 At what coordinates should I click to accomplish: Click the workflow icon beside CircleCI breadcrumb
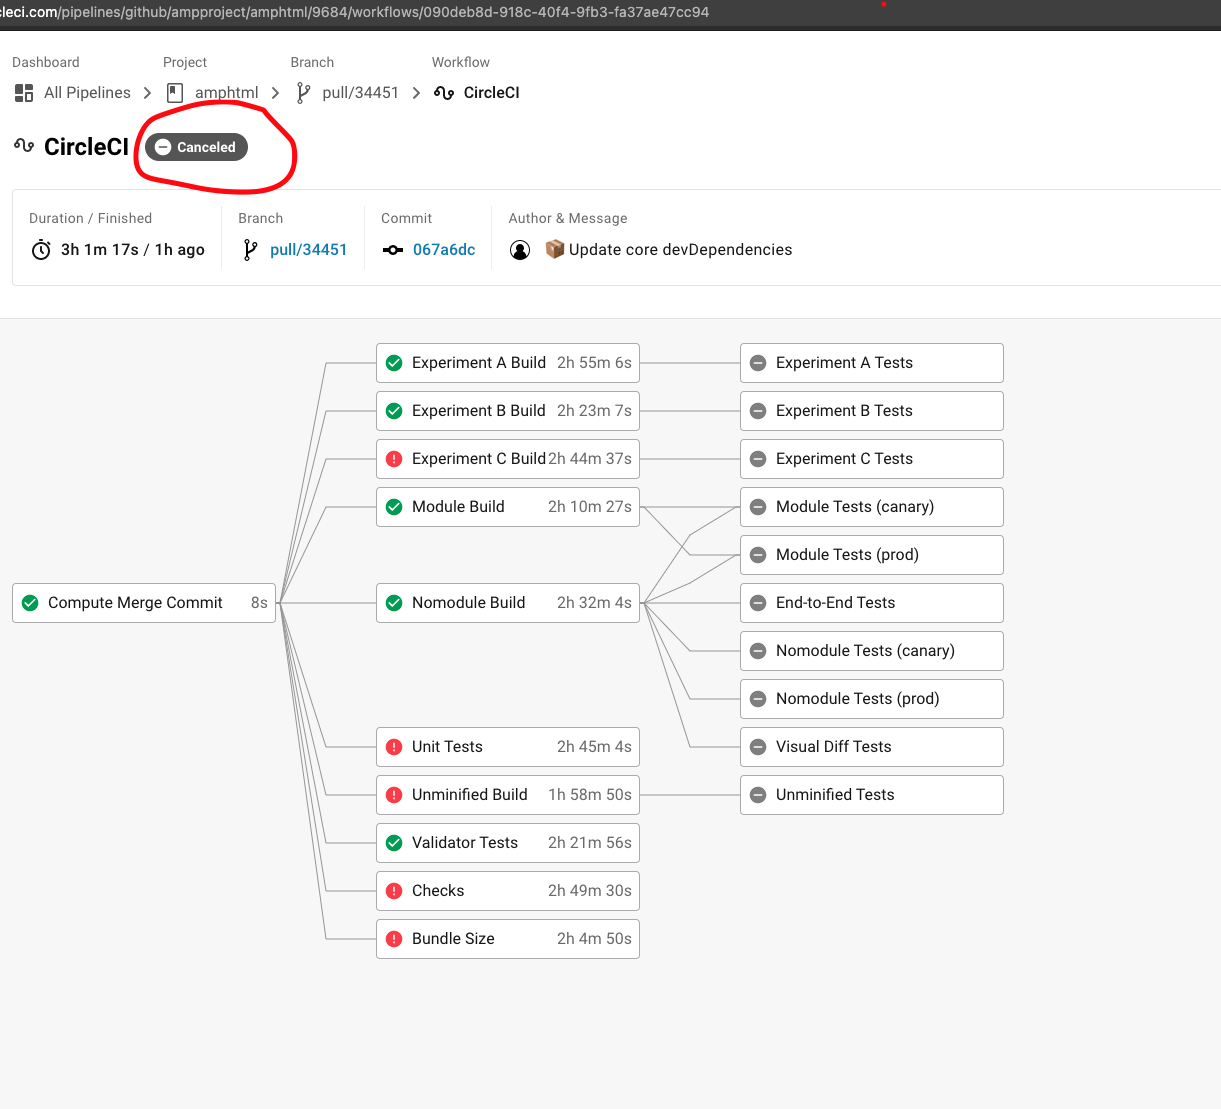point(444,93)
